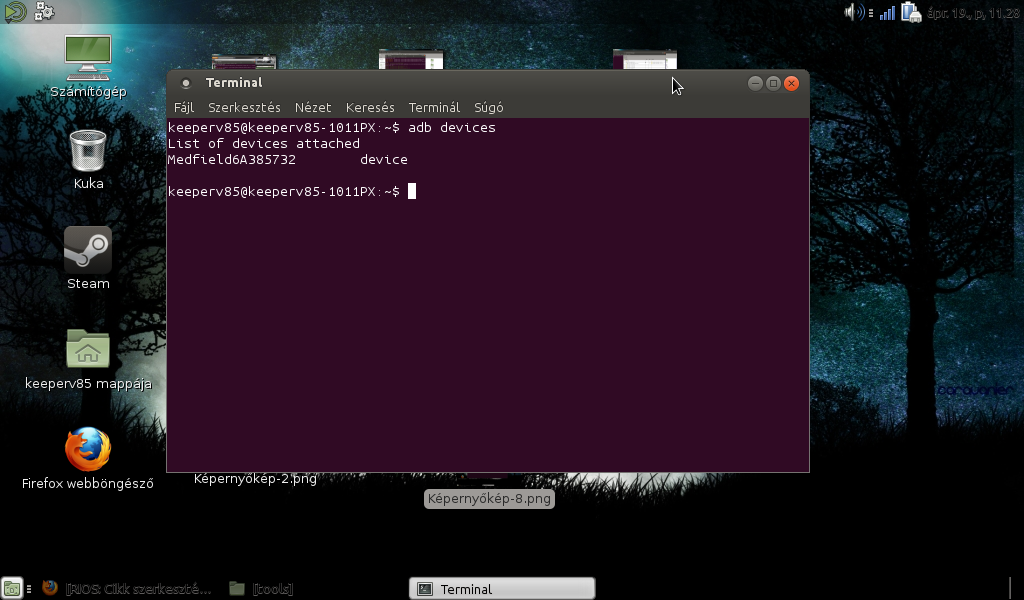Image resolution: width=1024 pixels, height=600 pixels.
Task: Open the Keresés menu
Action: (370, 107)
